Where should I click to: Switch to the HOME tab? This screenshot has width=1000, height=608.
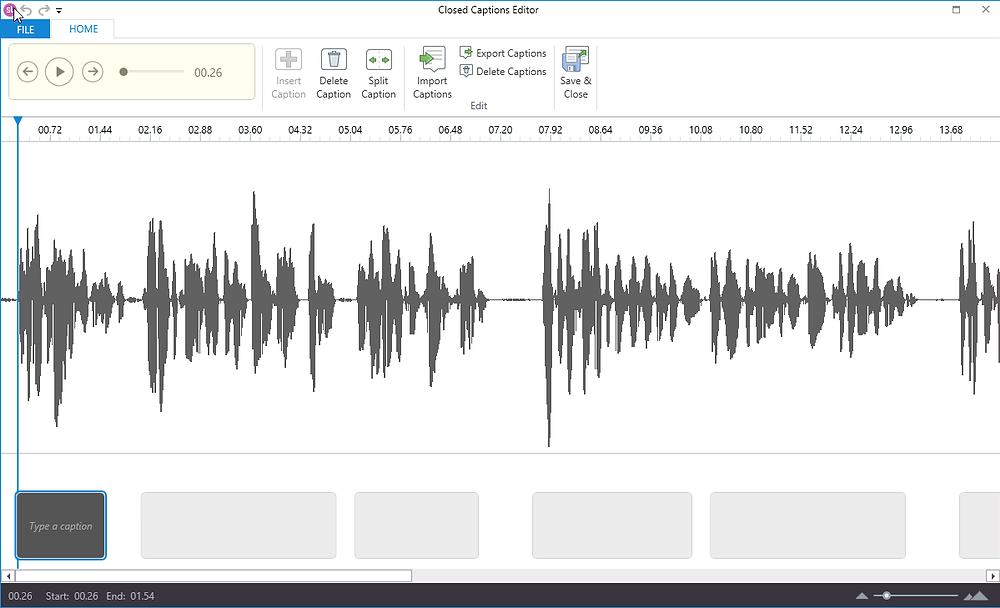(x=84, y=29)
